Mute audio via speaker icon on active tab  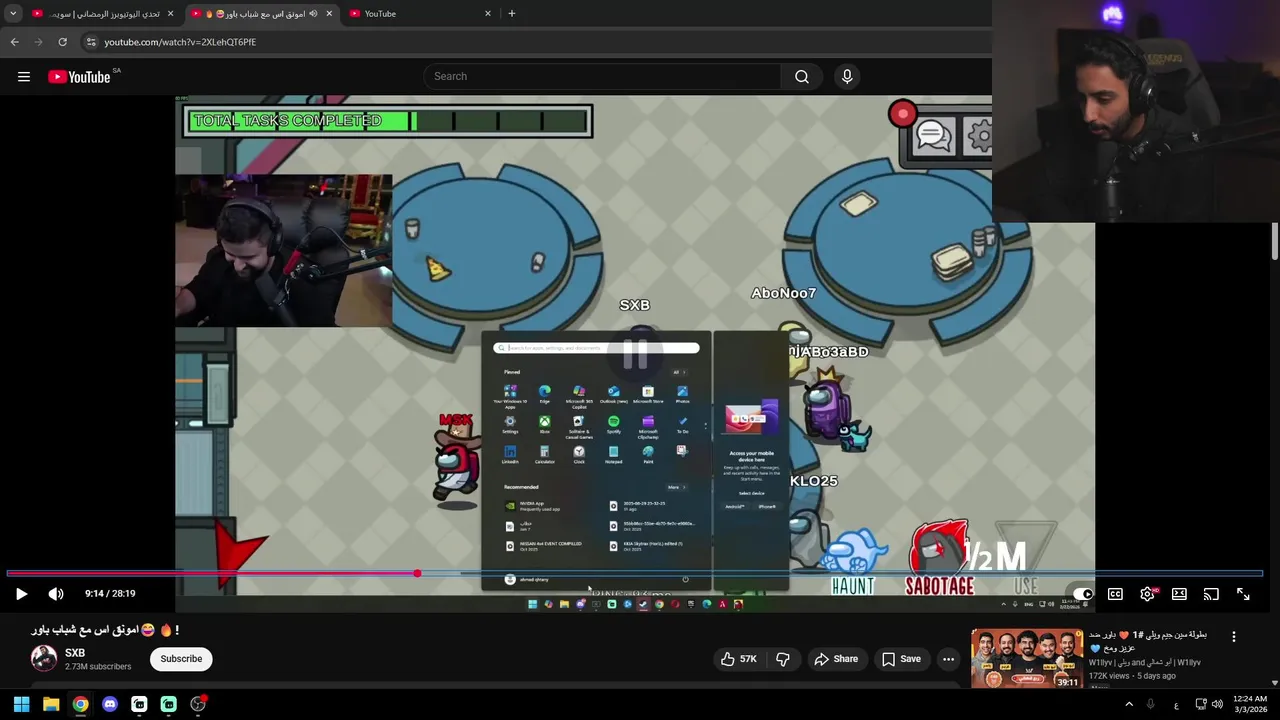tap(313, 14)
